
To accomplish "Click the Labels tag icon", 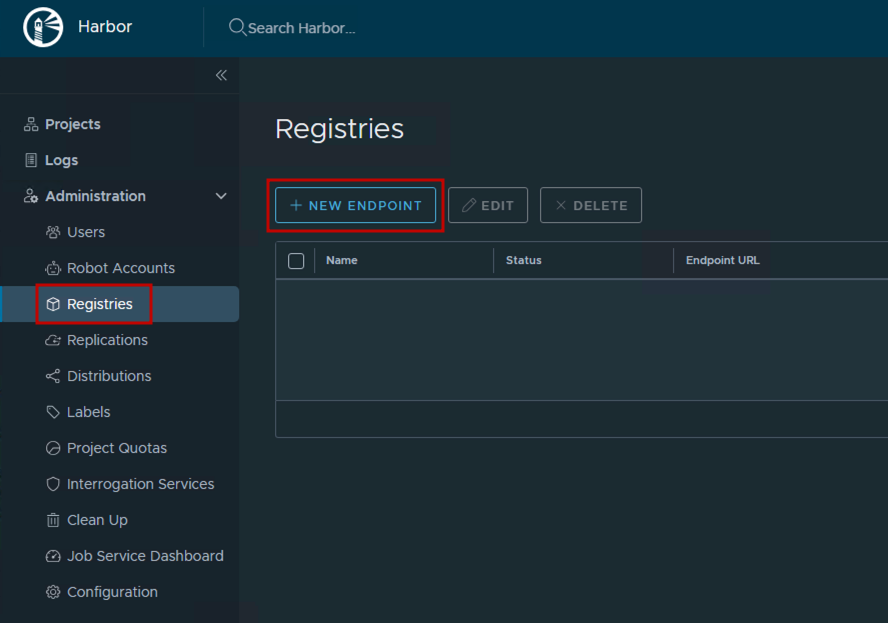I will [x=53, y=412].
